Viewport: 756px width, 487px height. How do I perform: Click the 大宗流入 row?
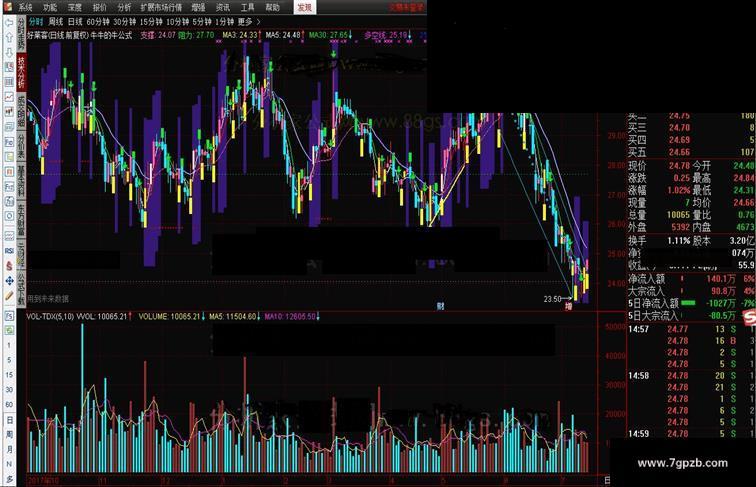tap(691, 291)
